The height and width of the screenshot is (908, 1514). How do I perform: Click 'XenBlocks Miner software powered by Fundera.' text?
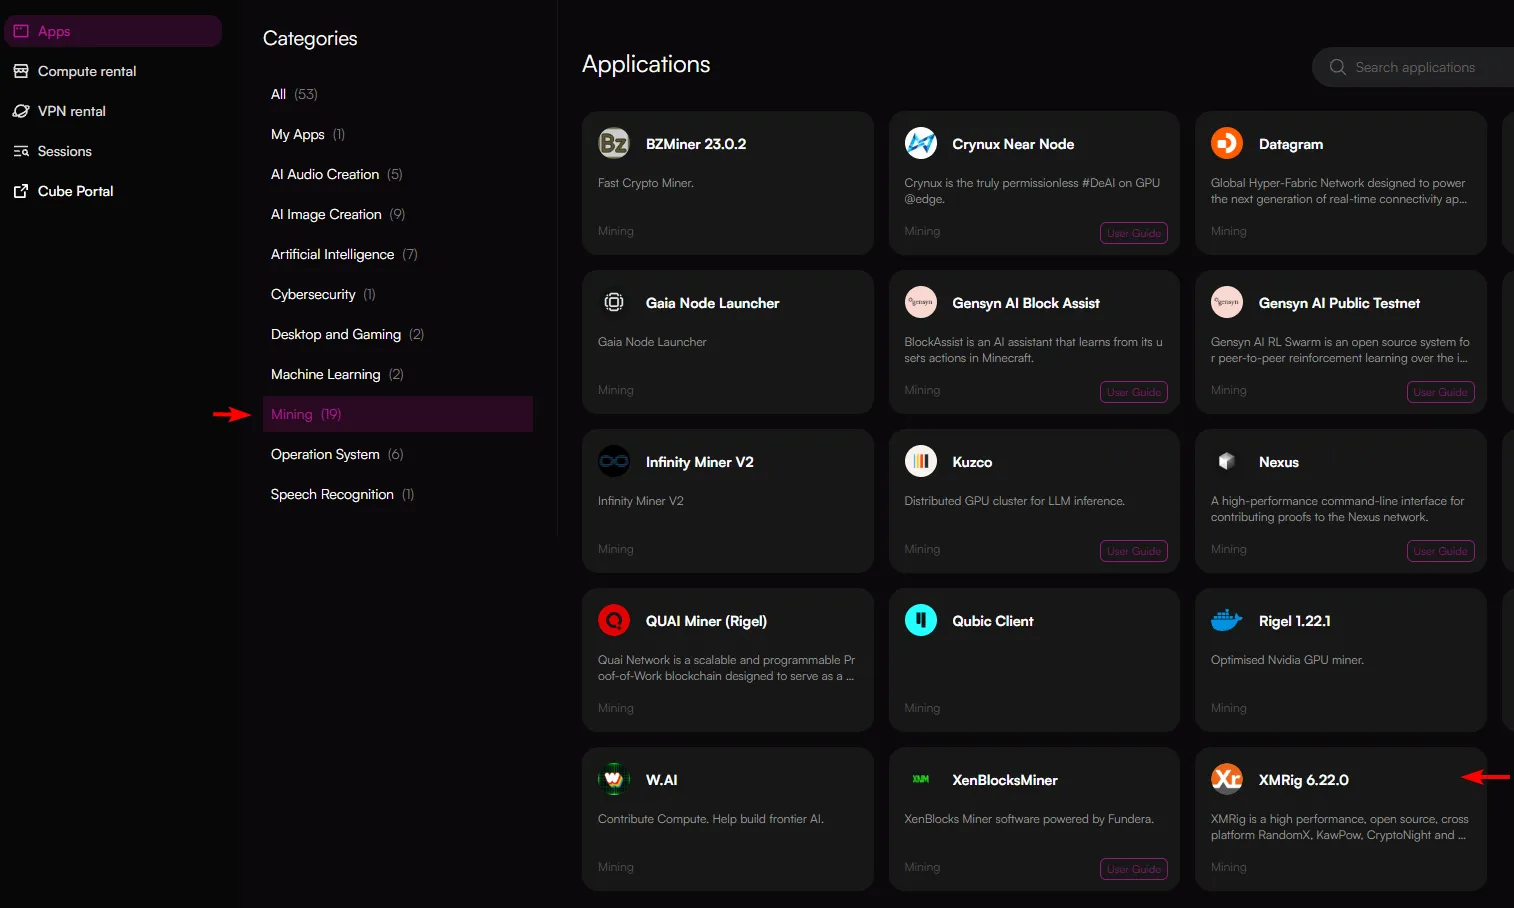point(1029,819)
